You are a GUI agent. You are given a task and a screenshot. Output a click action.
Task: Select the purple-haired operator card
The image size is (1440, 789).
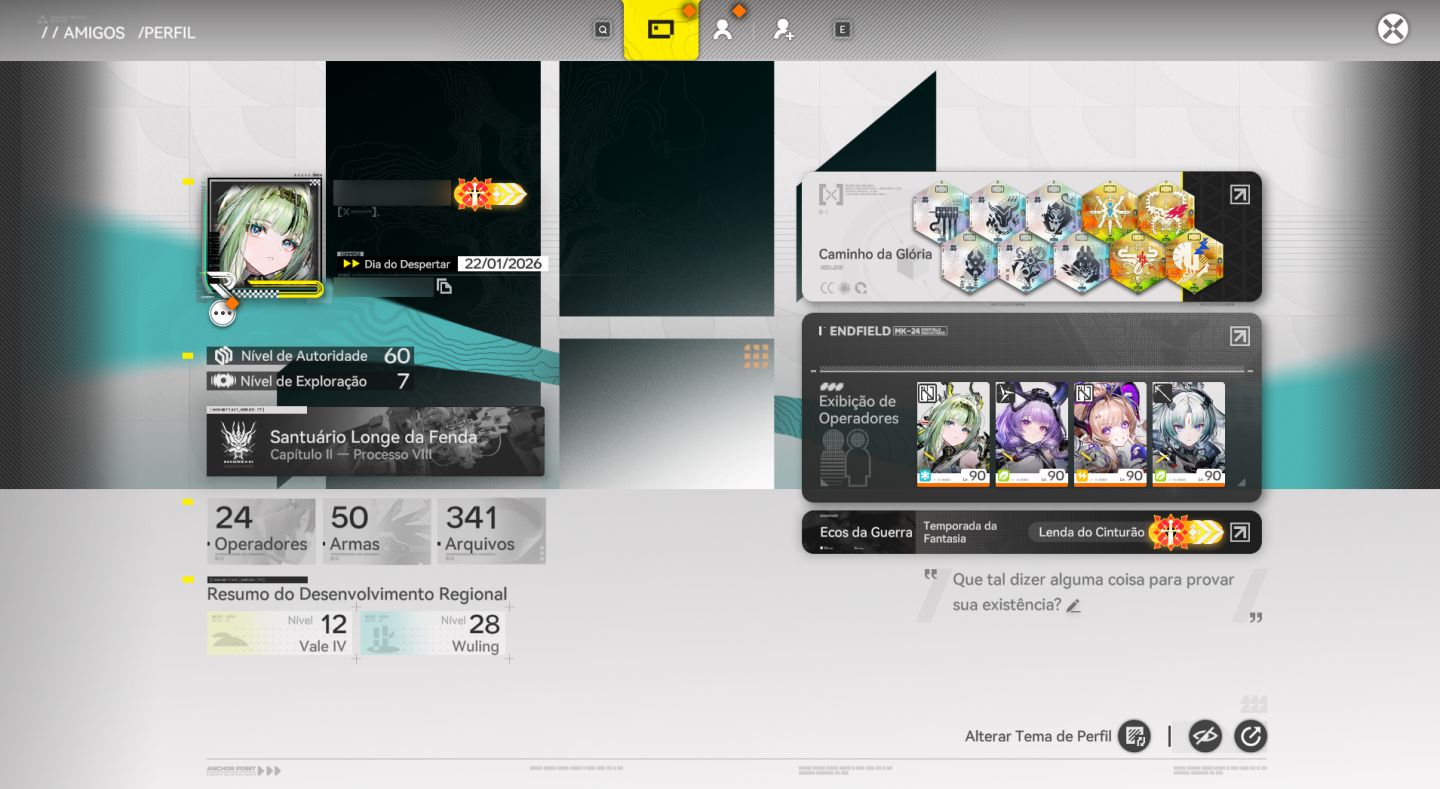point(1032,434)
